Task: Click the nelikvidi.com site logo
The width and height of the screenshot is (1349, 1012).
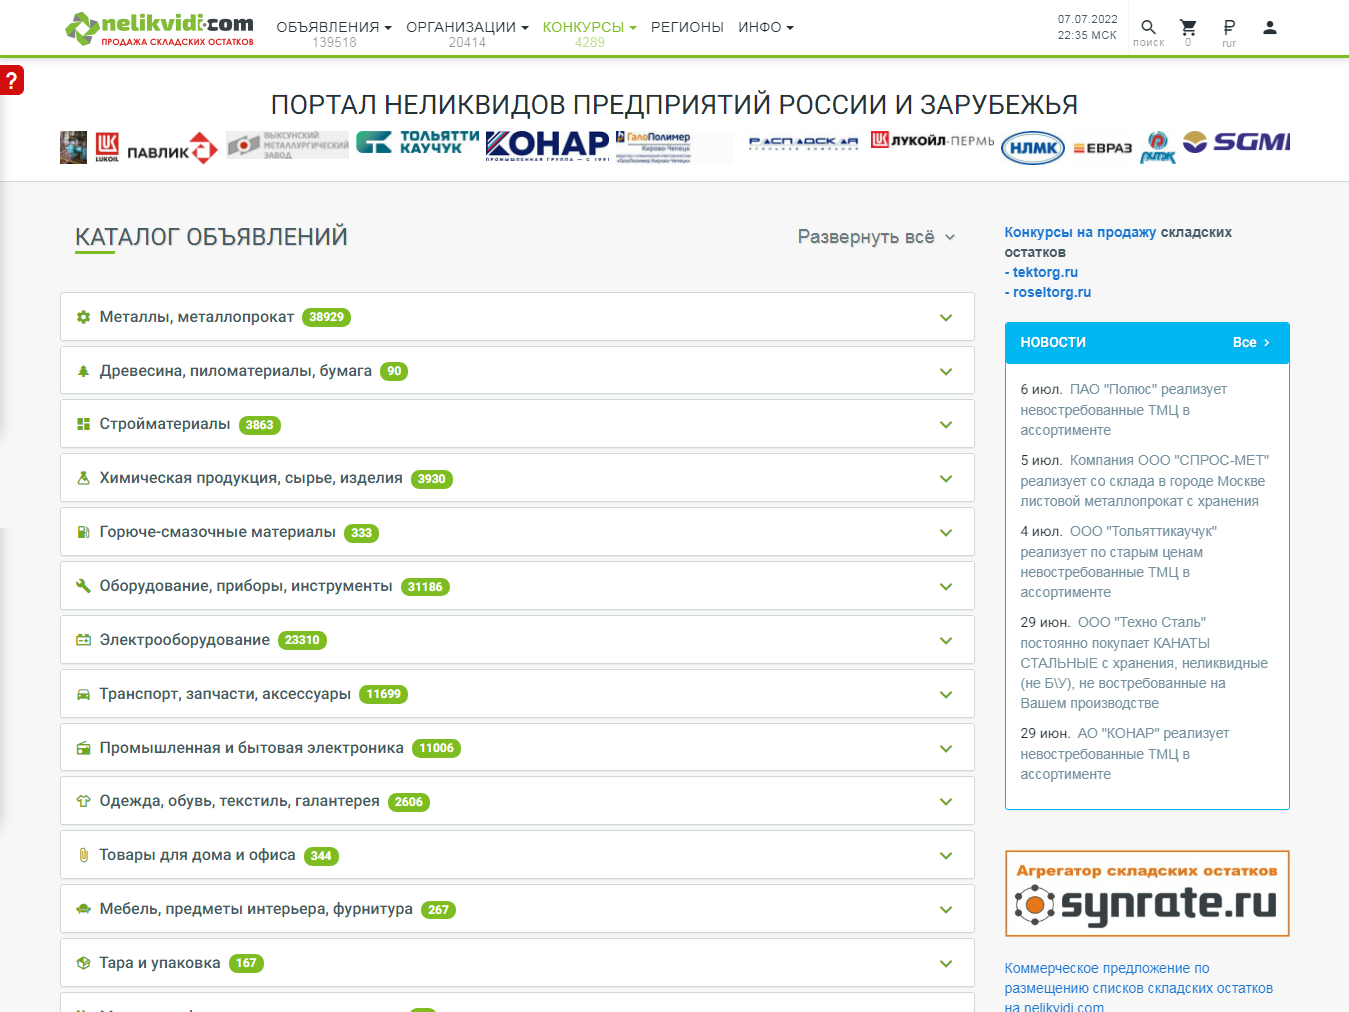Action: [x=159, y=29]
